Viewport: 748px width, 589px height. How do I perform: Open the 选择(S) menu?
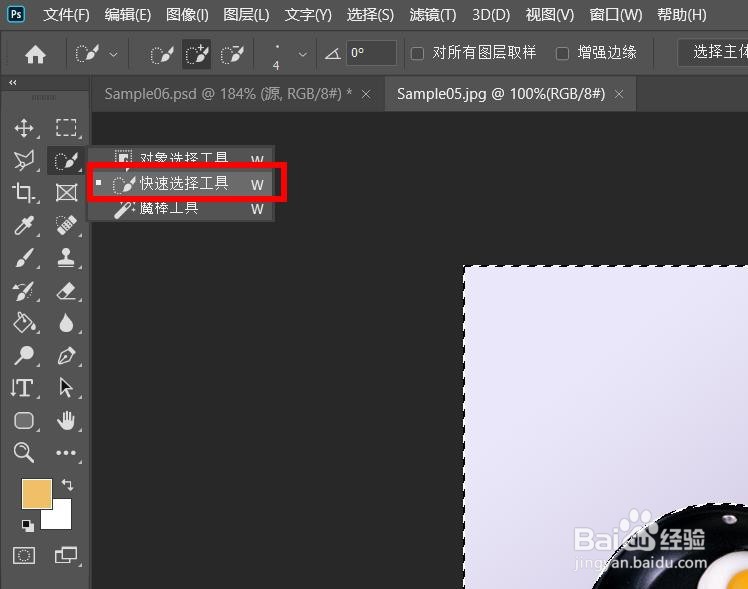coord(370,15)
